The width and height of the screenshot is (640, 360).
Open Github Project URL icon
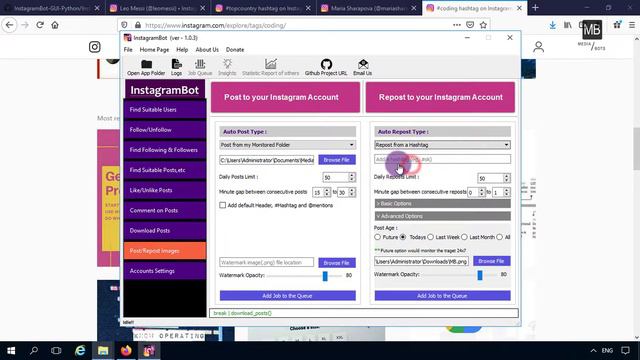tap(326, 67)
